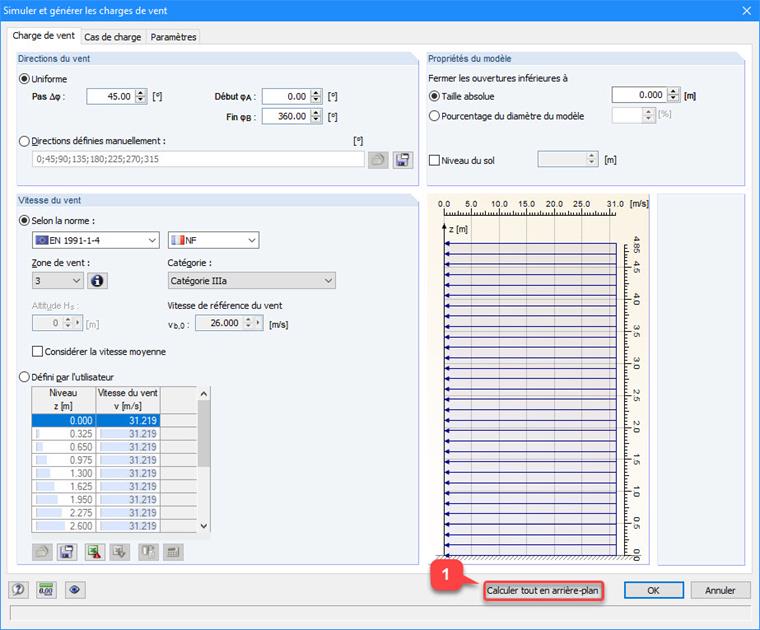Click the table scrollbar up arrow
760x630 pixels.
[x=204, y=394]
